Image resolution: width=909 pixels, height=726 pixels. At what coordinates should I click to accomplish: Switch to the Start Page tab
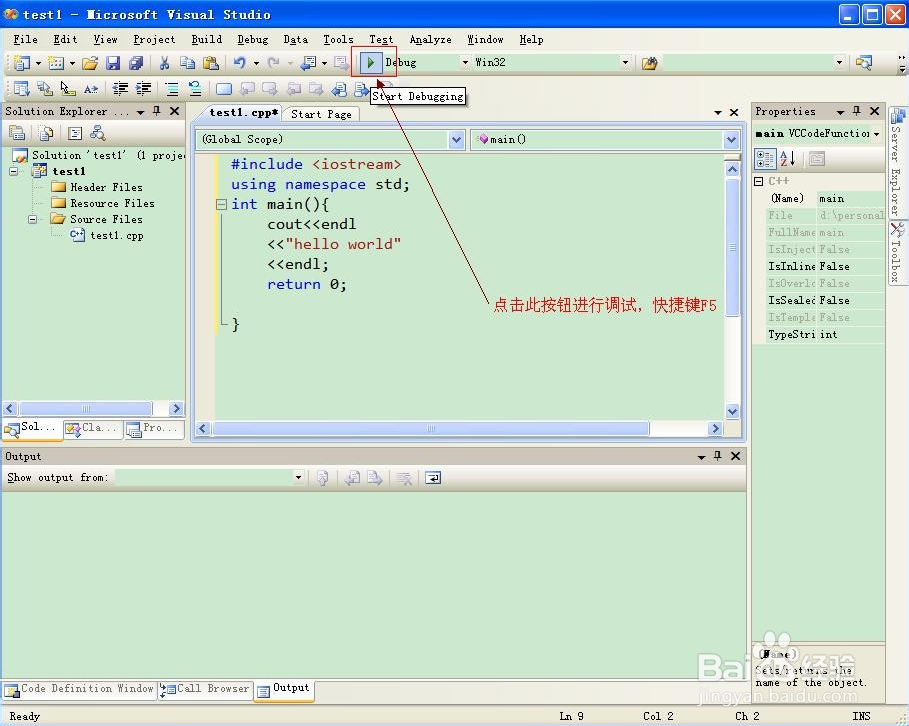(x=321, y=114)
